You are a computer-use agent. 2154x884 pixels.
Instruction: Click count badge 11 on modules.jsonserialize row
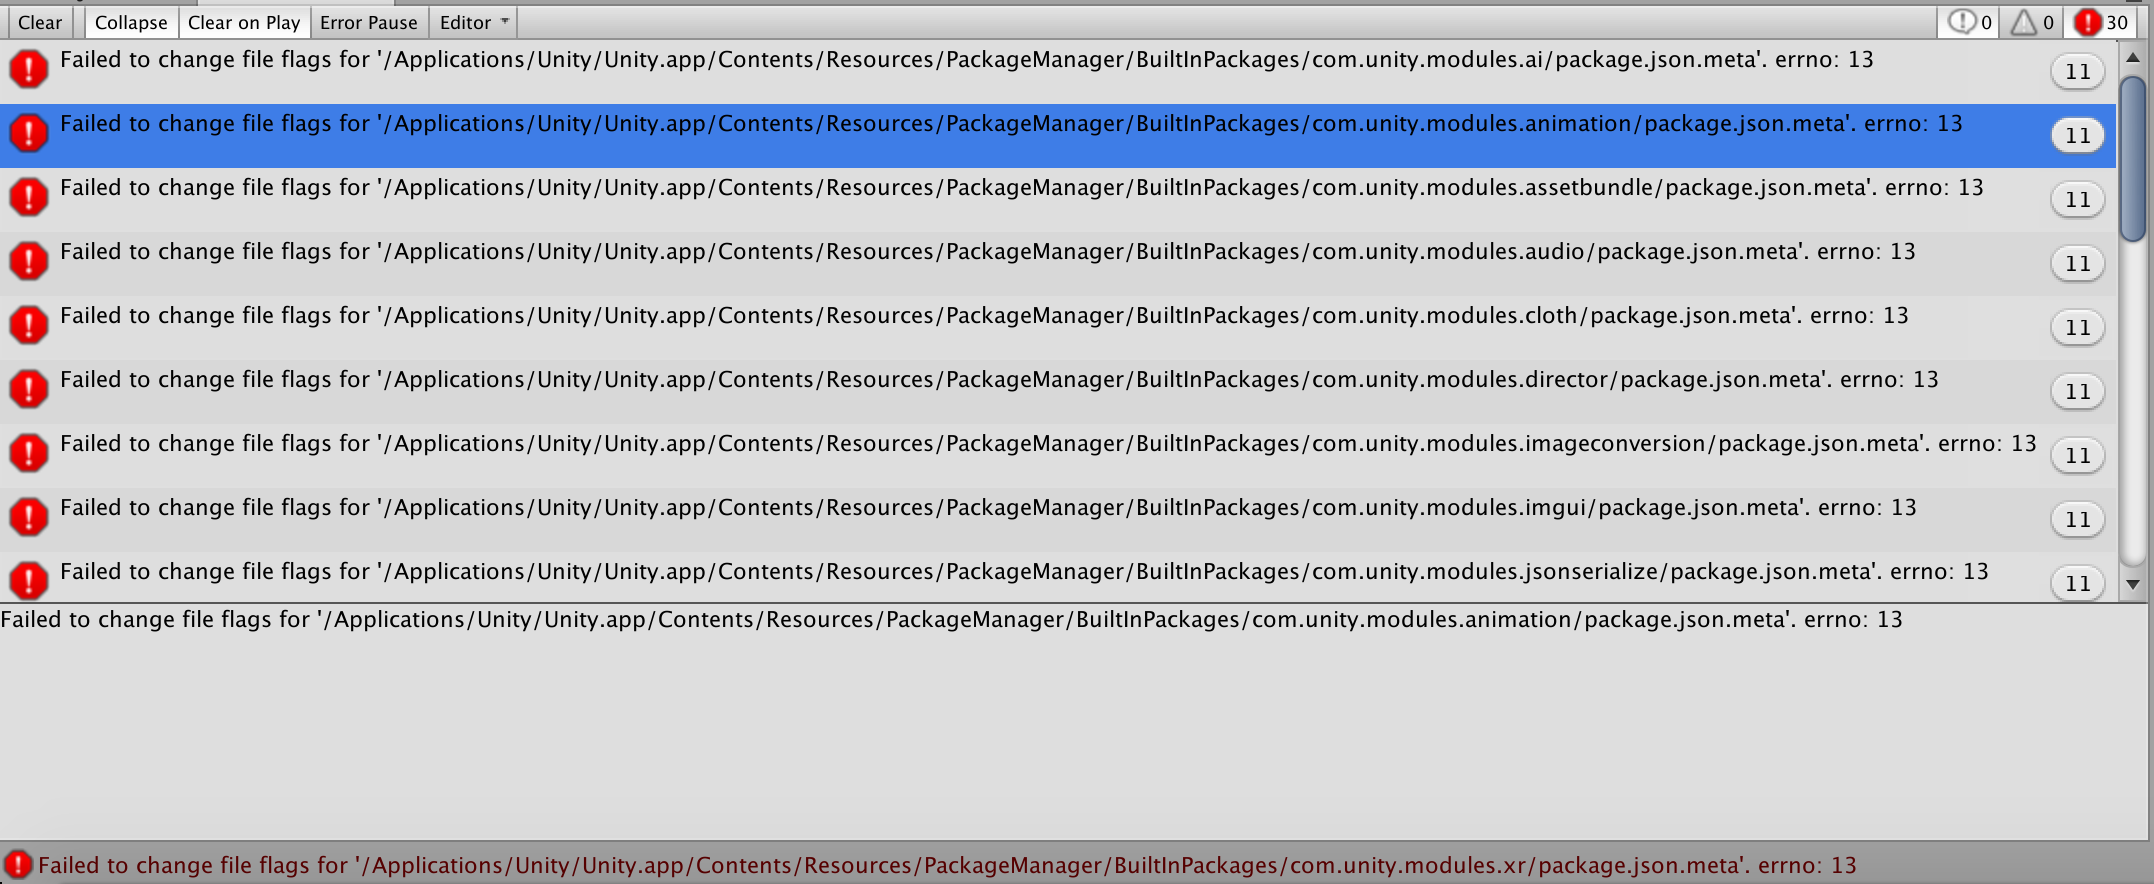2078,583
